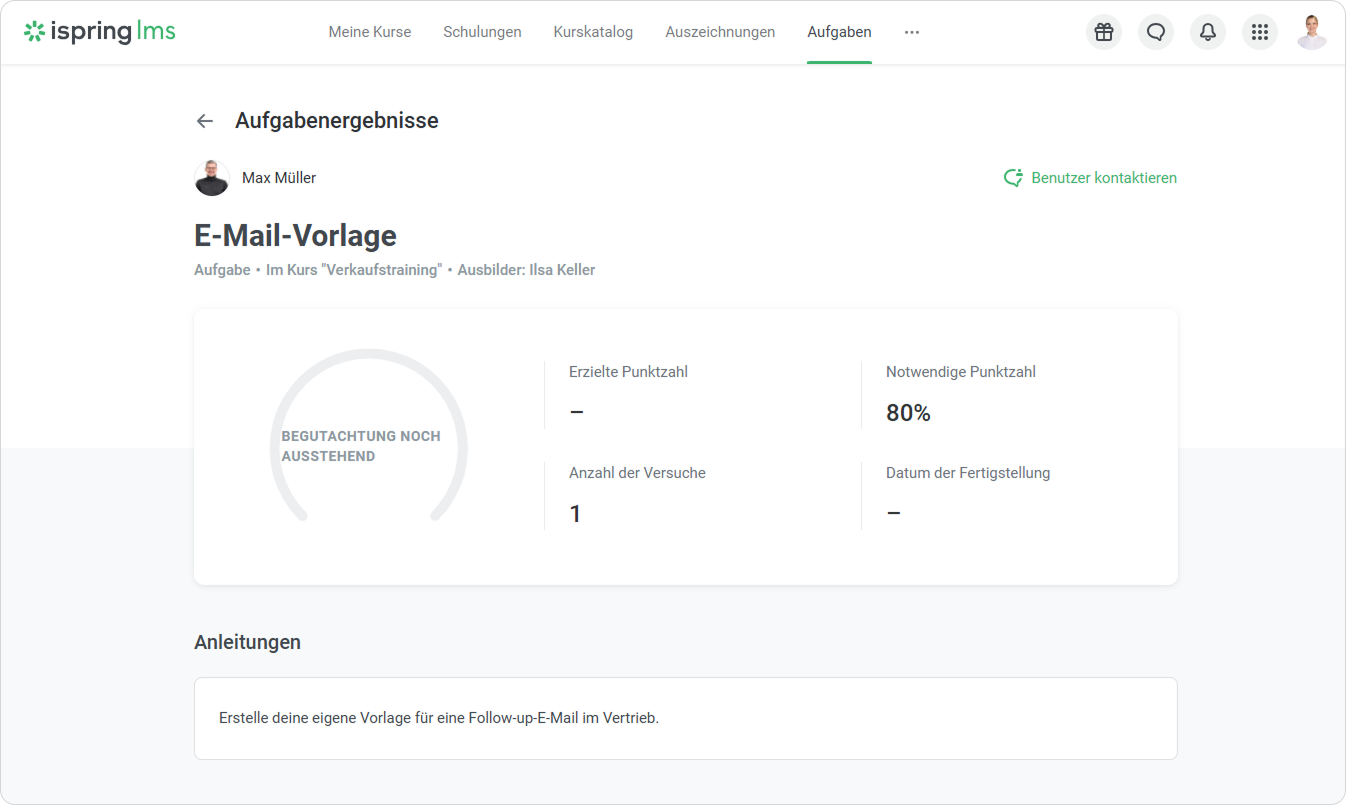Switch to Kurskatalog tab
Viewport: 1346px width, 805px height.
click(593, 32)
